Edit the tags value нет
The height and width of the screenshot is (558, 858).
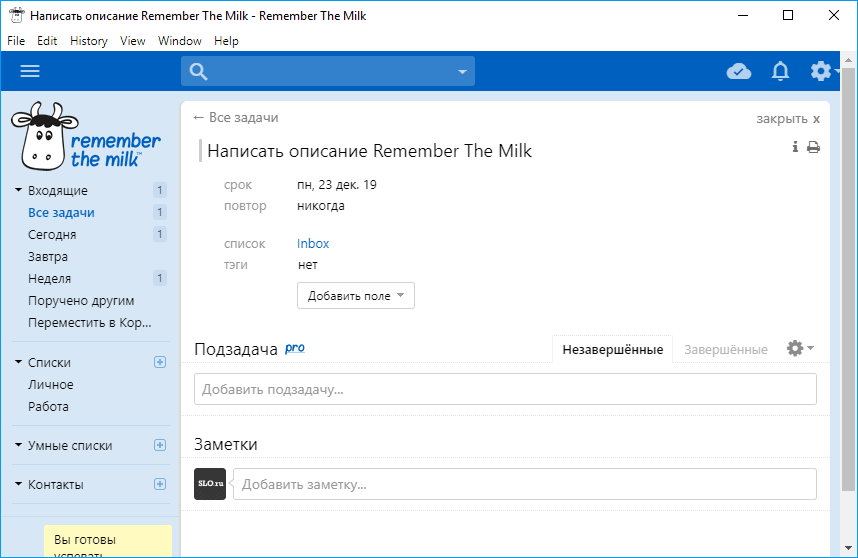pos(308,265)
